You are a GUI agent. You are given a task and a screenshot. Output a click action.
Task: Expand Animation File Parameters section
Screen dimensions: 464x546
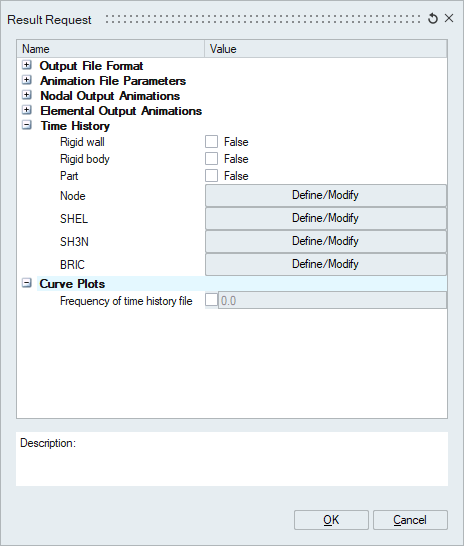(x=27, y=80)
